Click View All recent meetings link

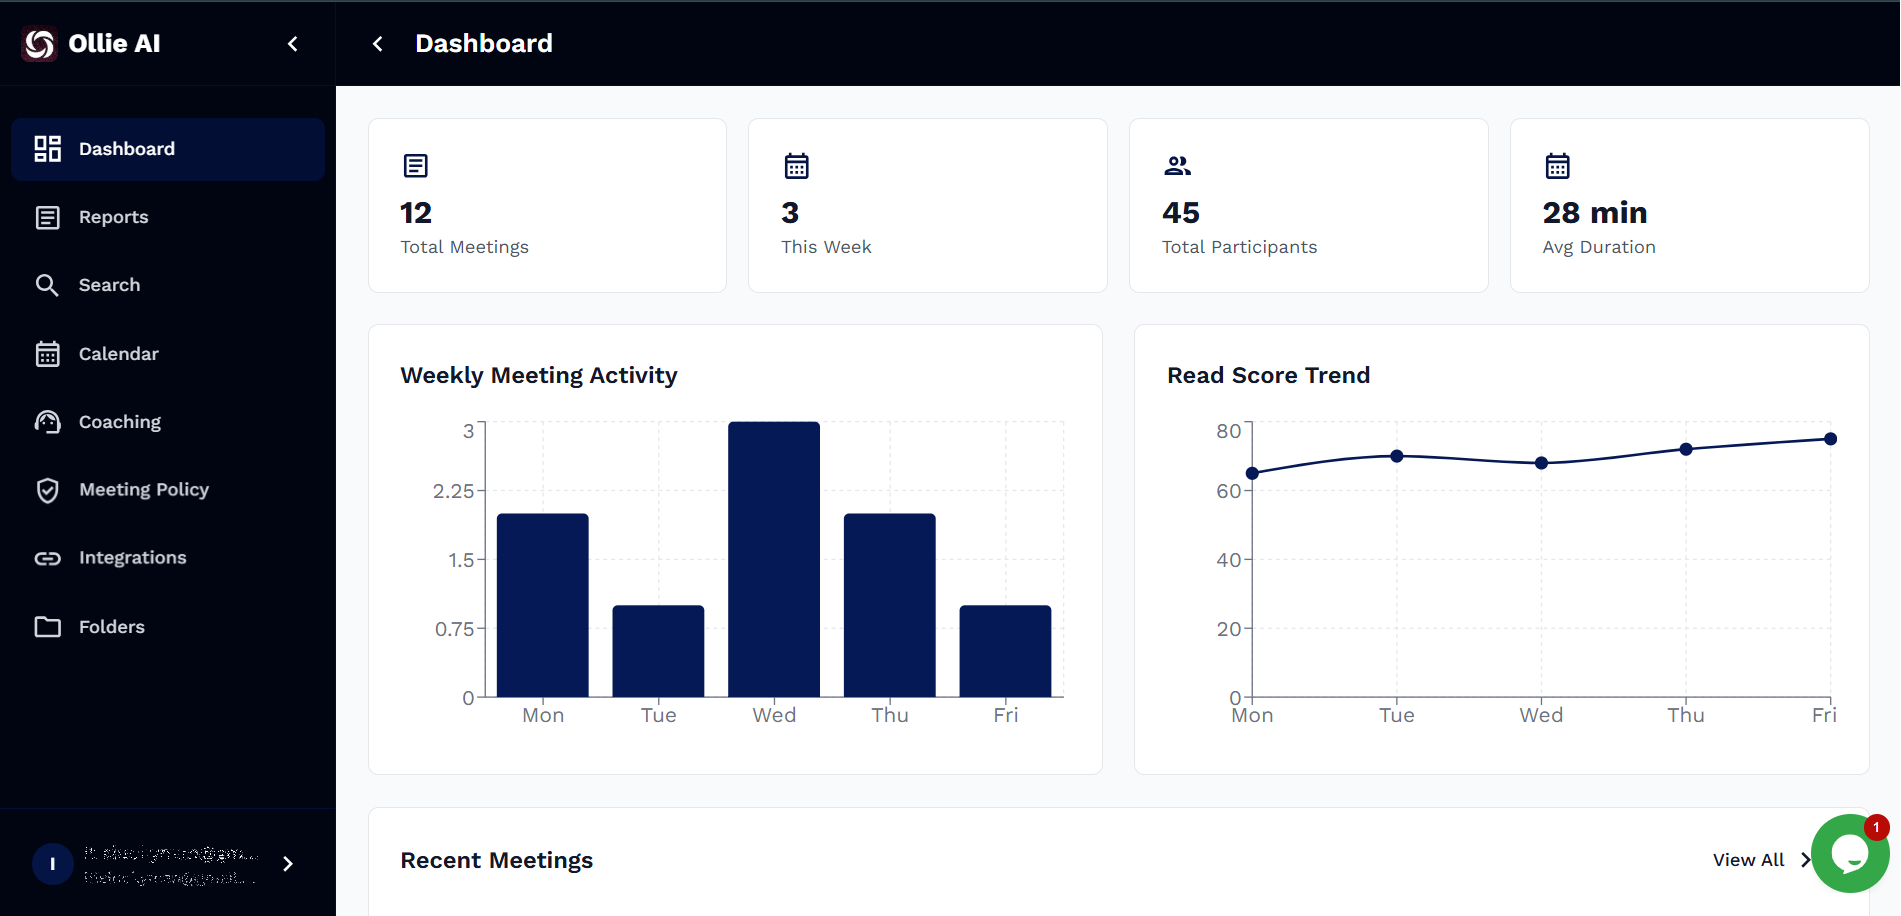1747,860
